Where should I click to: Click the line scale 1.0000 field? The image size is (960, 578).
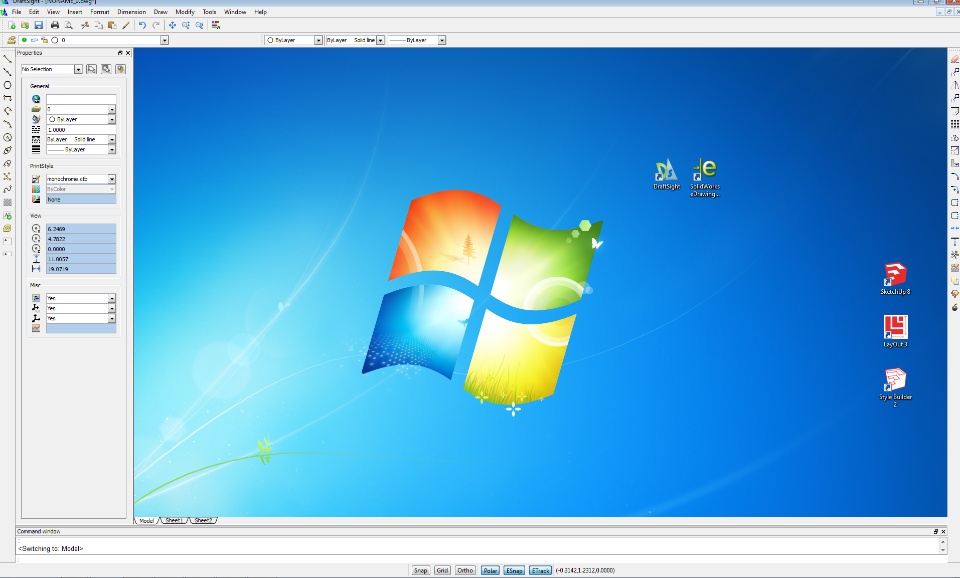point(81,130)
